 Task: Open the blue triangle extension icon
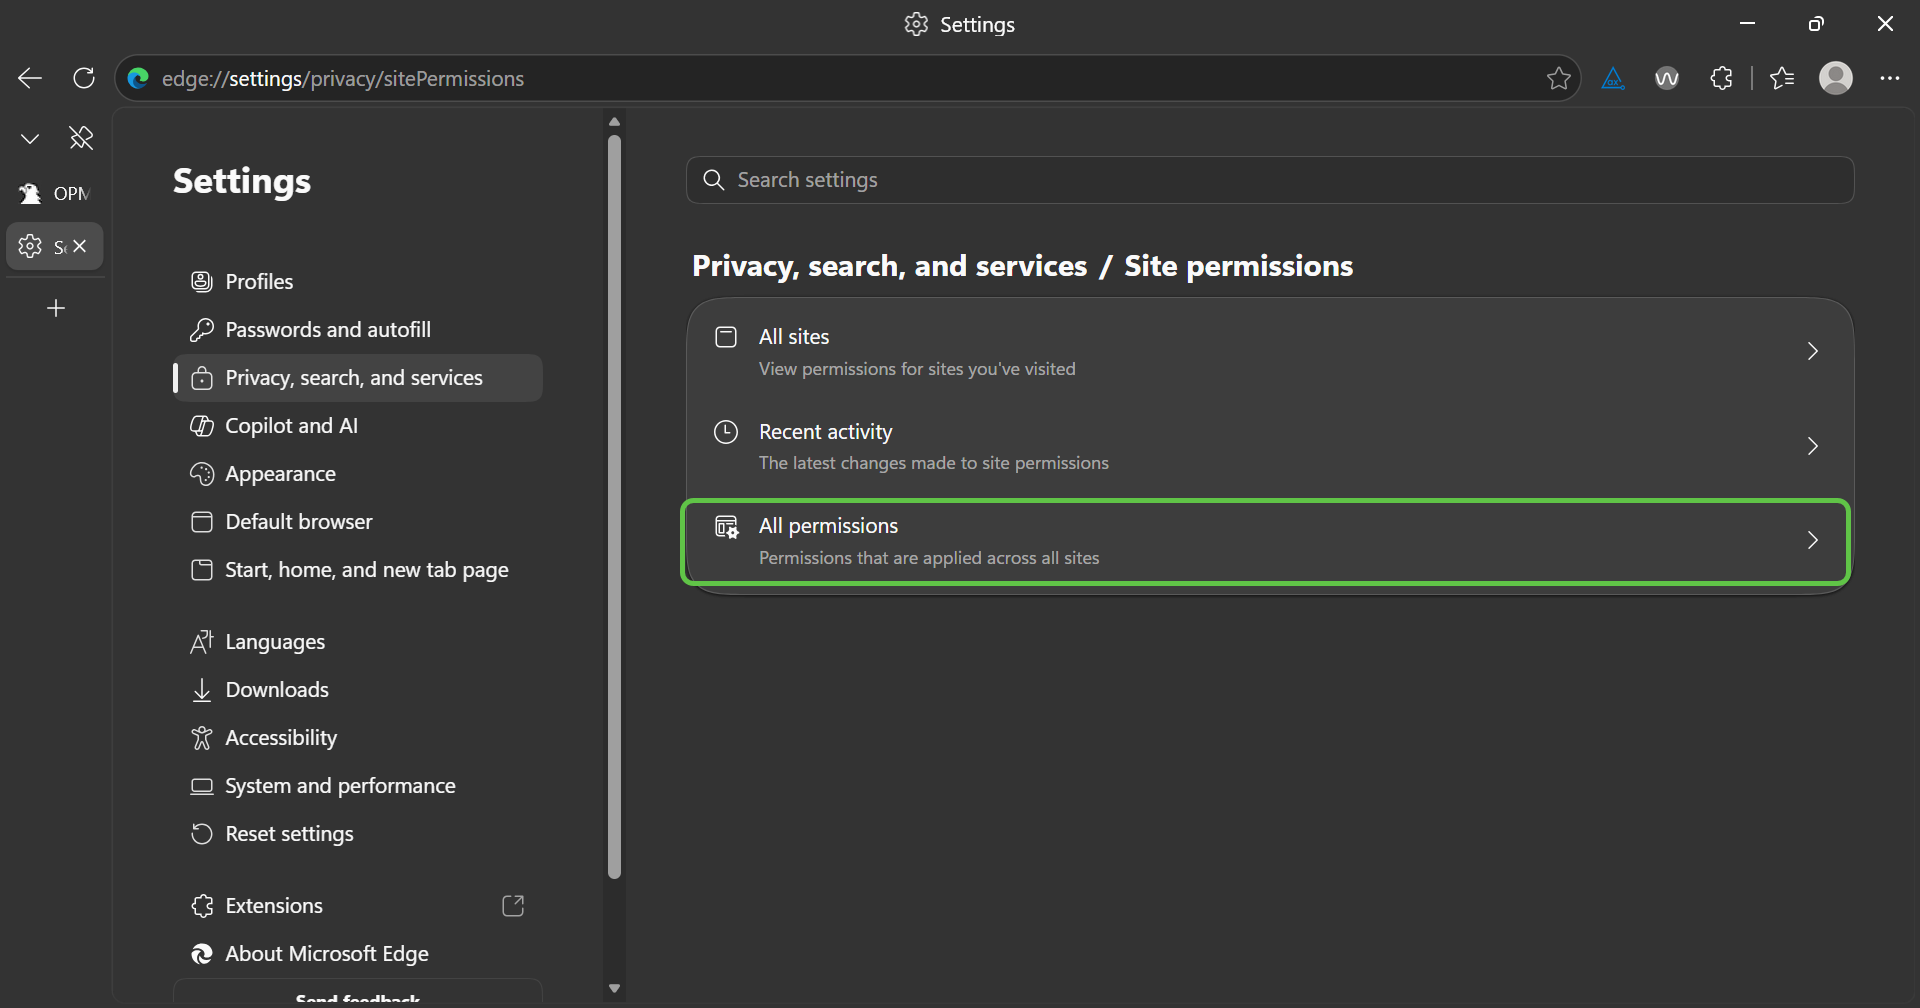[x=1613, y=78]
